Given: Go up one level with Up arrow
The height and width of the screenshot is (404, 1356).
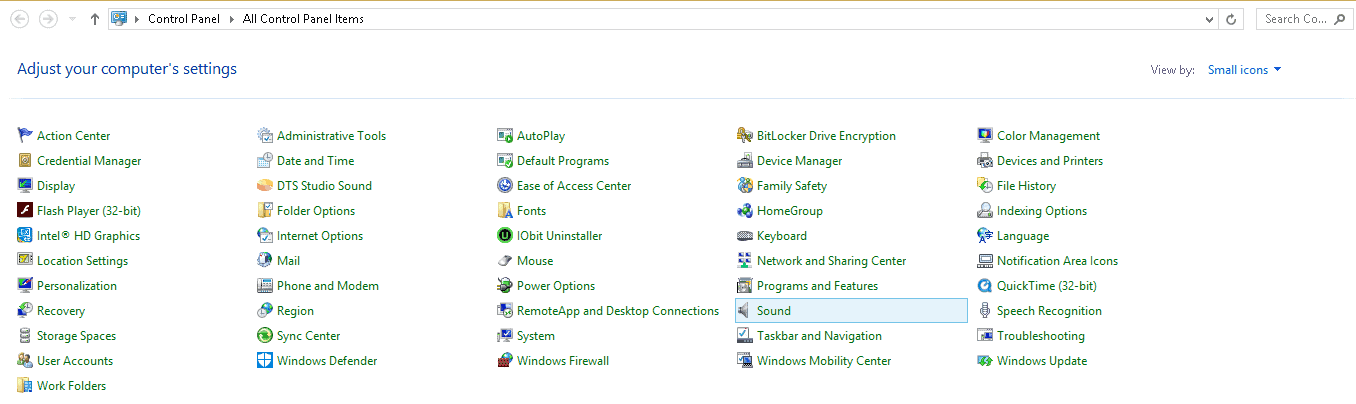Looking at the screenshot, I should click(x=94, y=19).
